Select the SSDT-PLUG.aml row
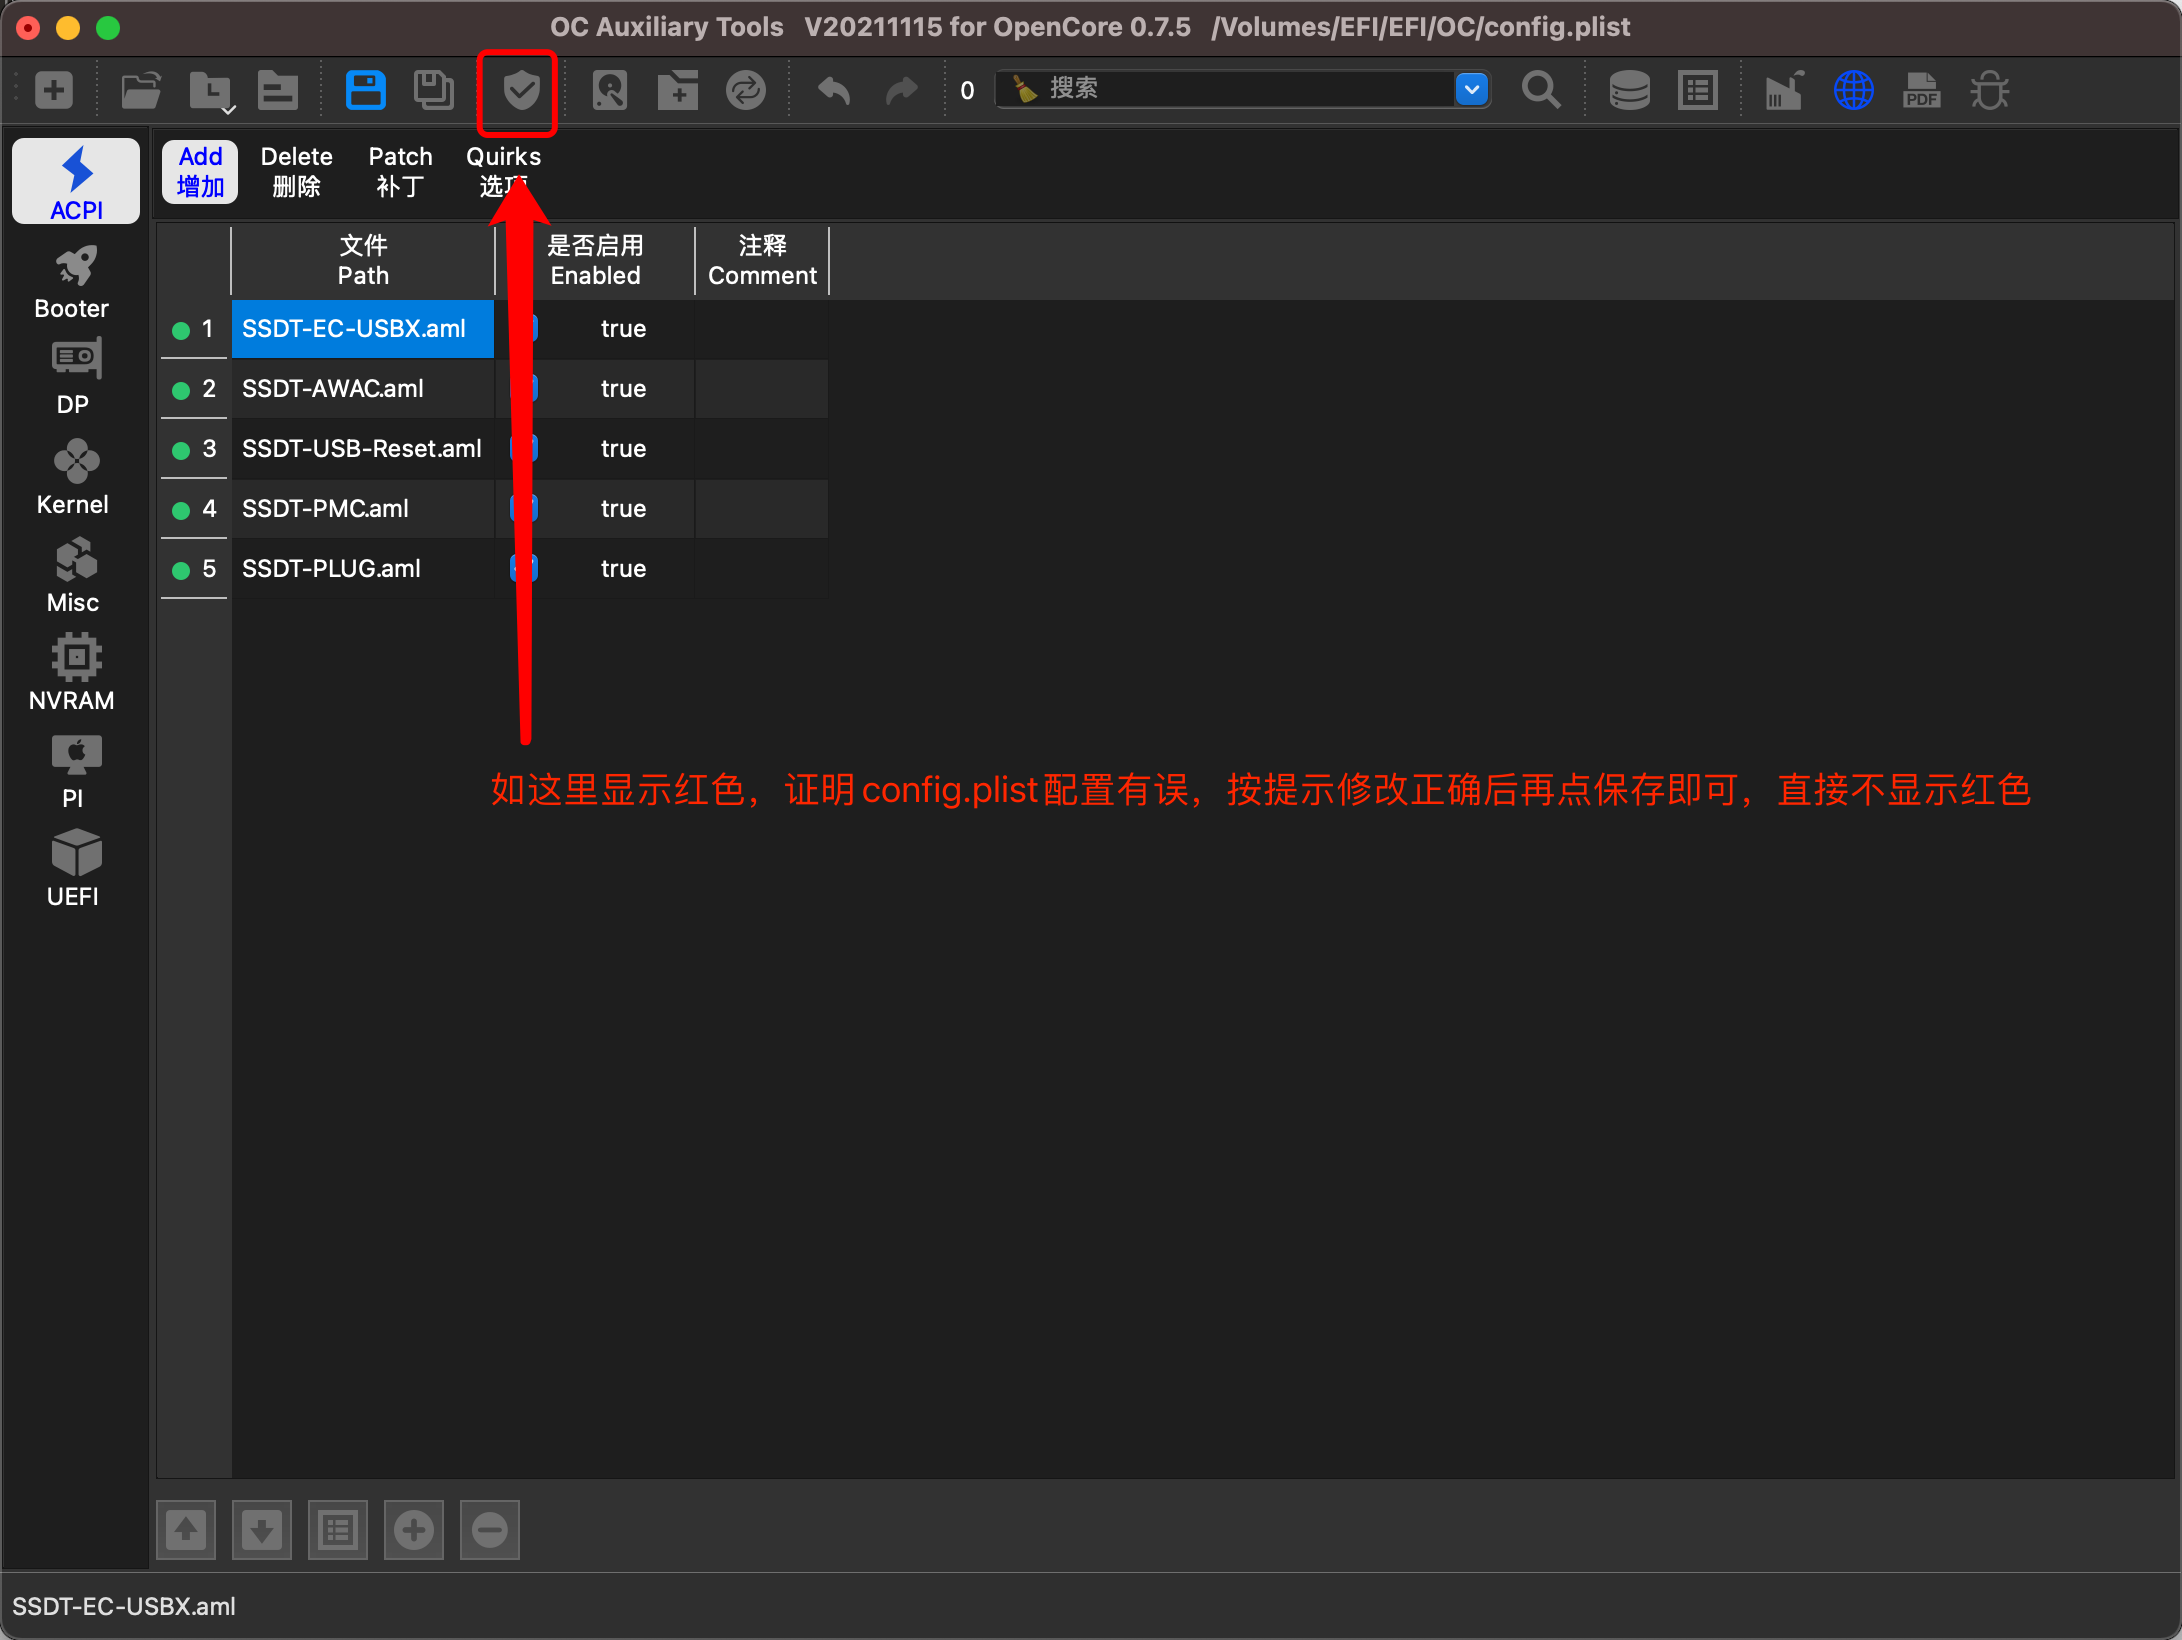Screen dimensions: 2182x1640 coord(363,569)
